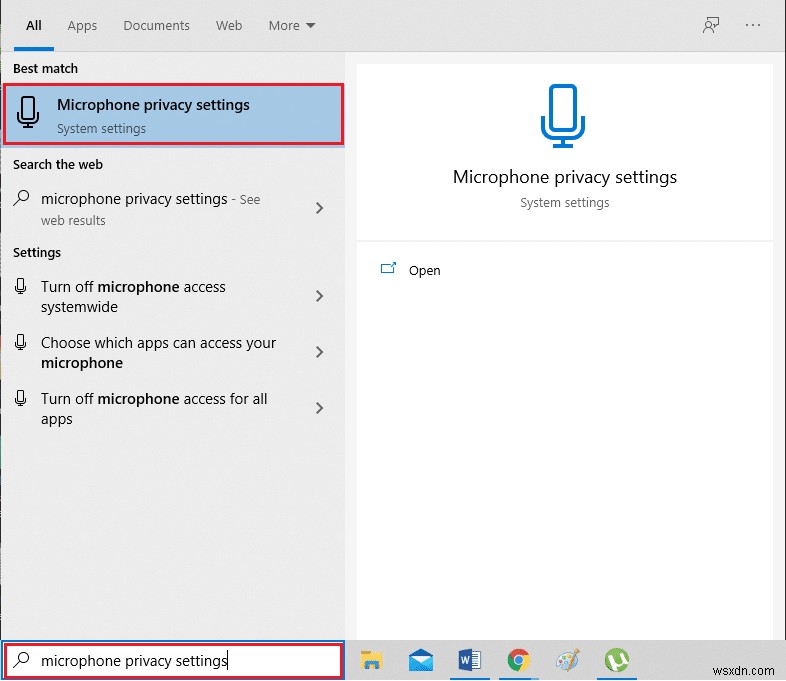
Task: Select the Web search tab
Action: click(229, 26)
